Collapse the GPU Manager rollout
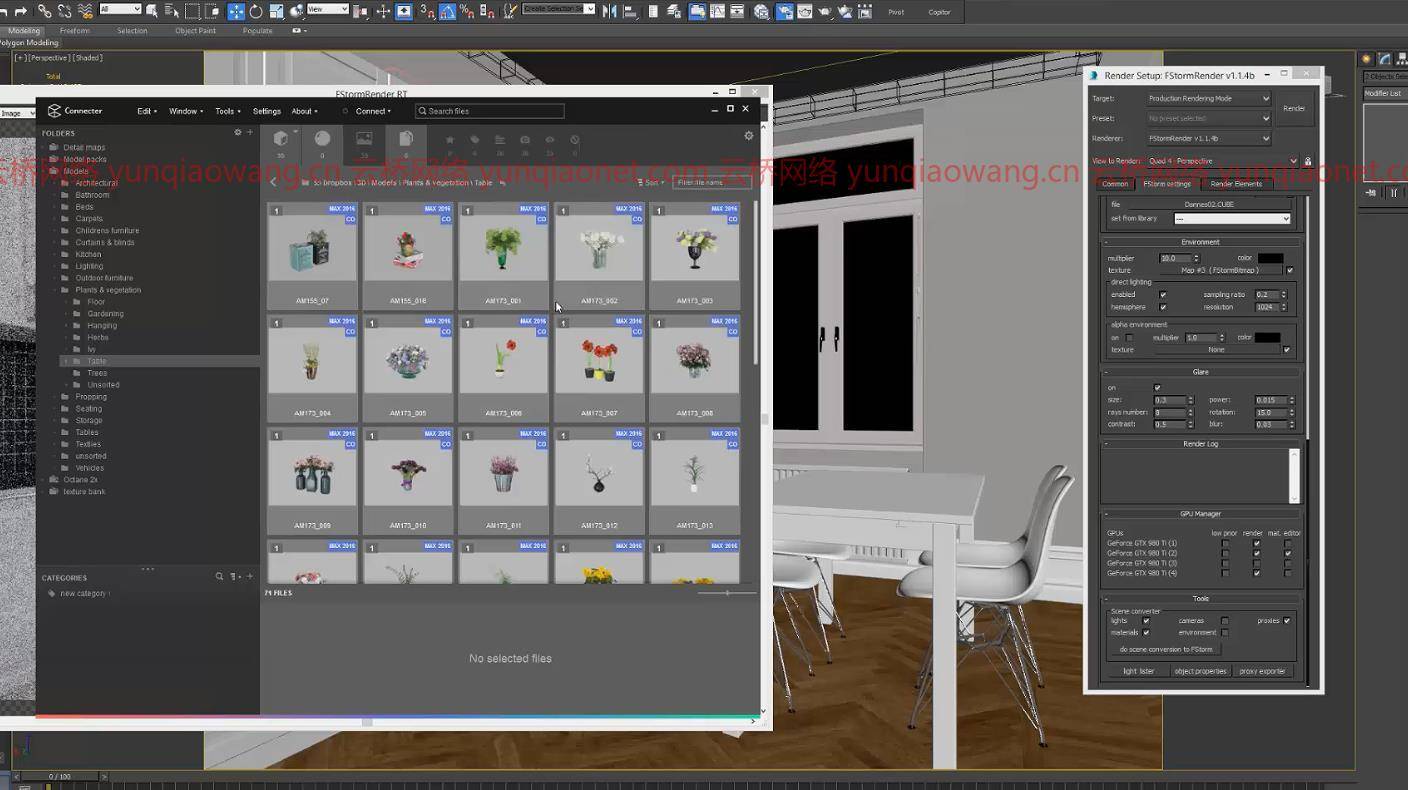 (1200, 514)
